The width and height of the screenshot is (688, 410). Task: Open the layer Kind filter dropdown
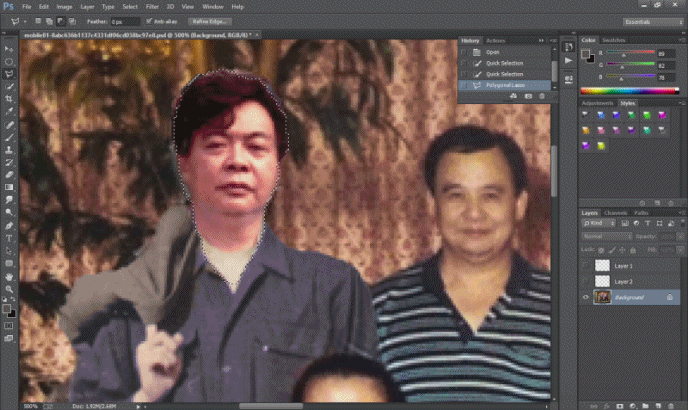click(x=599, y=223)
